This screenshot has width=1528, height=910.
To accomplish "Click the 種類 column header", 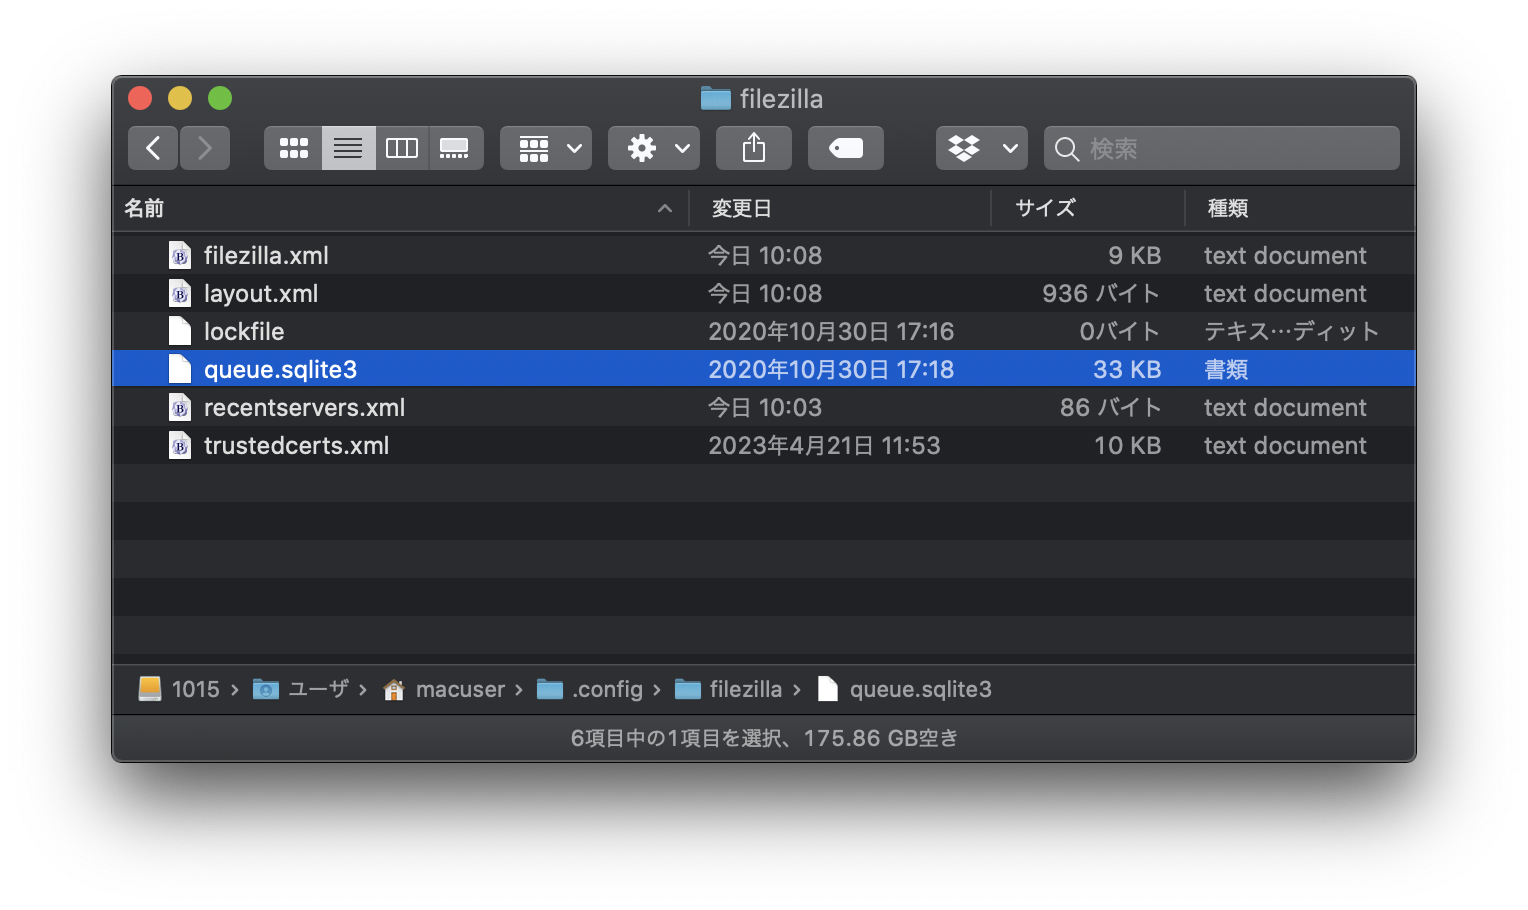I will (x=1227, y=208).
